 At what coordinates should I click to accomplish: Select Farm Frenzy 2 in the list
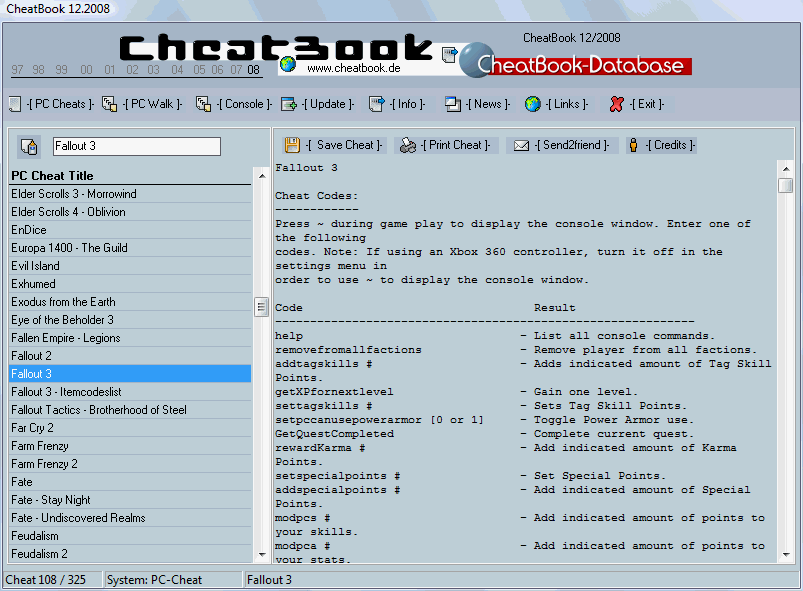coord(131,464)
